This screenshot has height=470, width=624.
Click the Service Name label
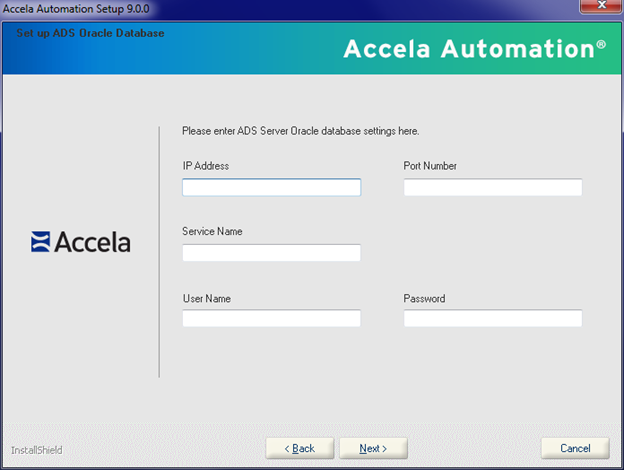(x=212, y=232)
